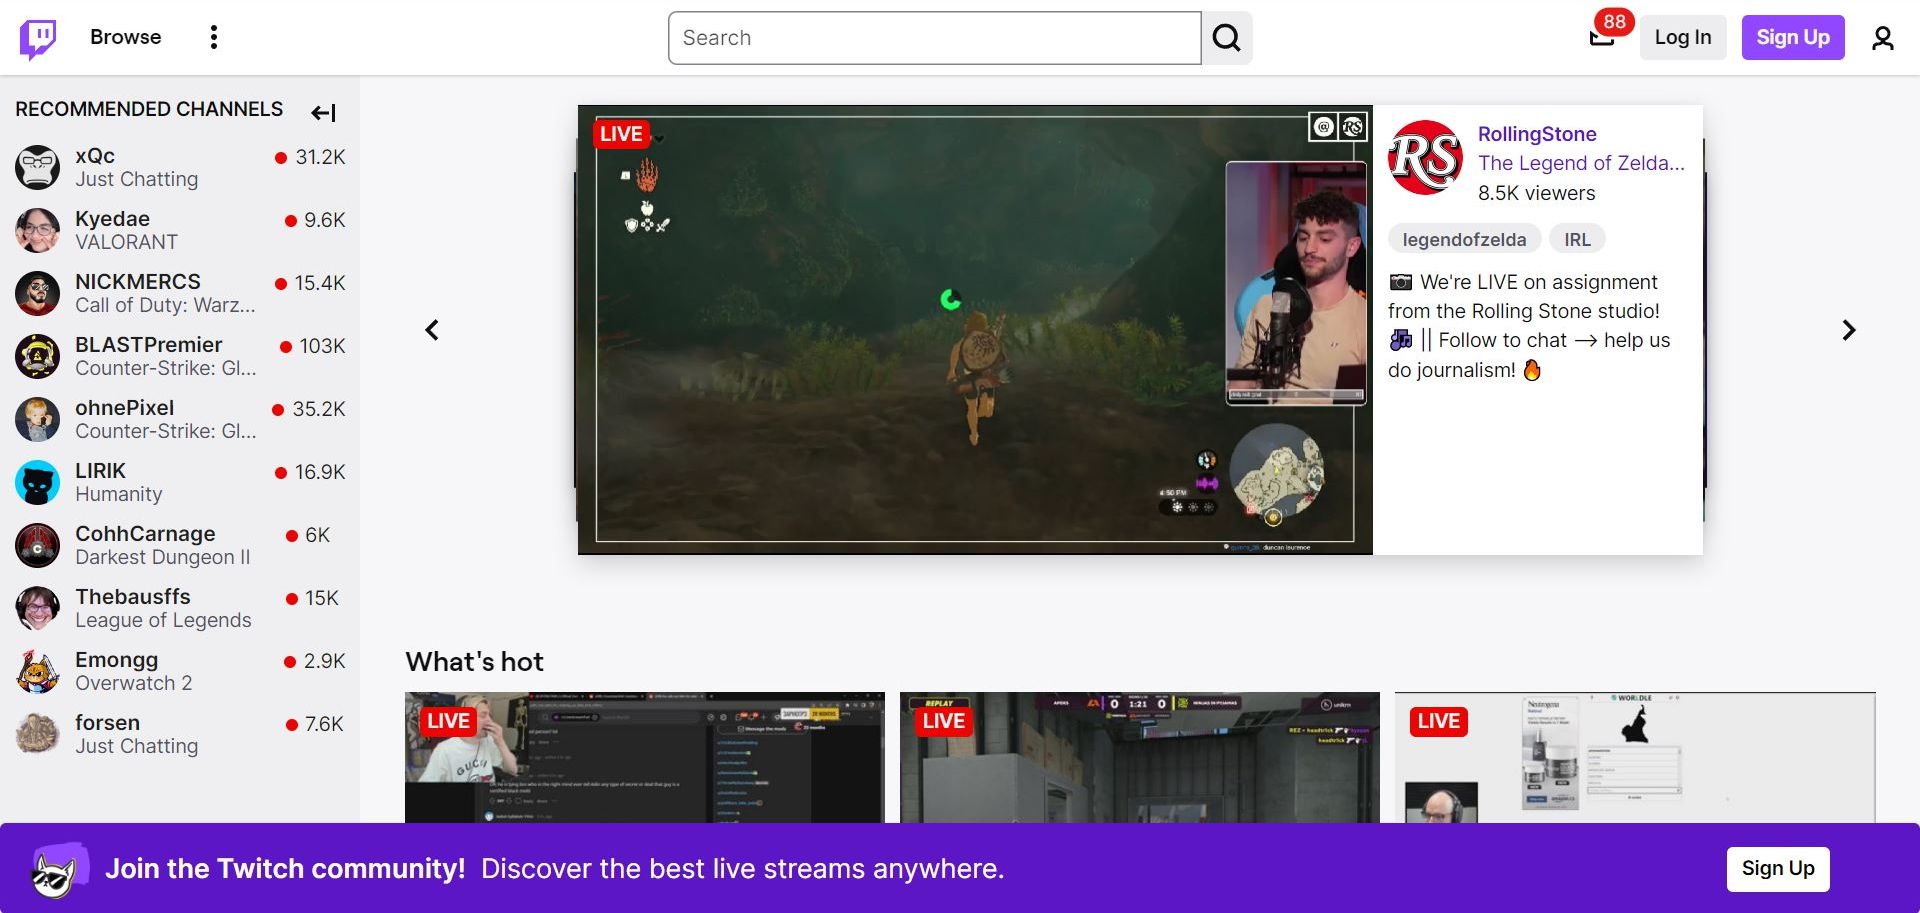Image resolution: width=1920 pixels, height=913 pixels.
Task: Click Sign Up in the bottom banner
Action: (1777, 868)
